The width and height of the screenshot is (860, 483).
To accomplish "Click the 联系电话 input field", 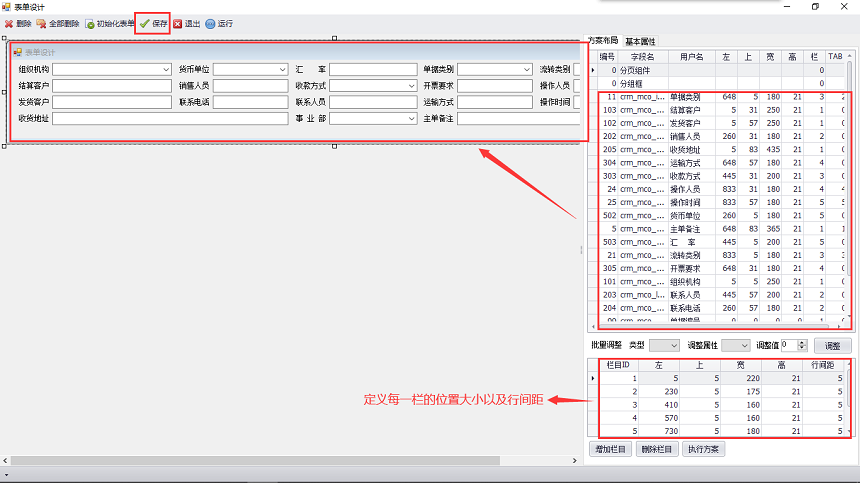I will (x=250, y=103).
